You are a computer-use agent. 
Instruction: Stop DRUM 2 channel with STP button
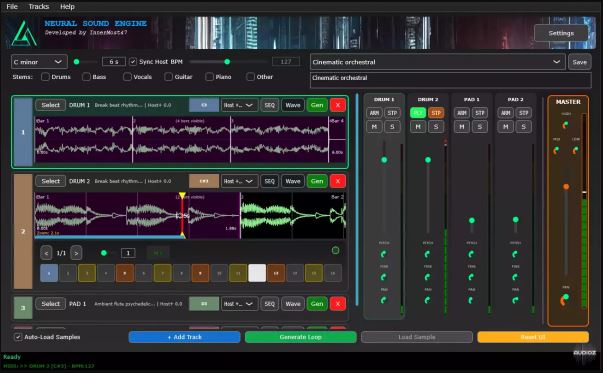(436, 113)
